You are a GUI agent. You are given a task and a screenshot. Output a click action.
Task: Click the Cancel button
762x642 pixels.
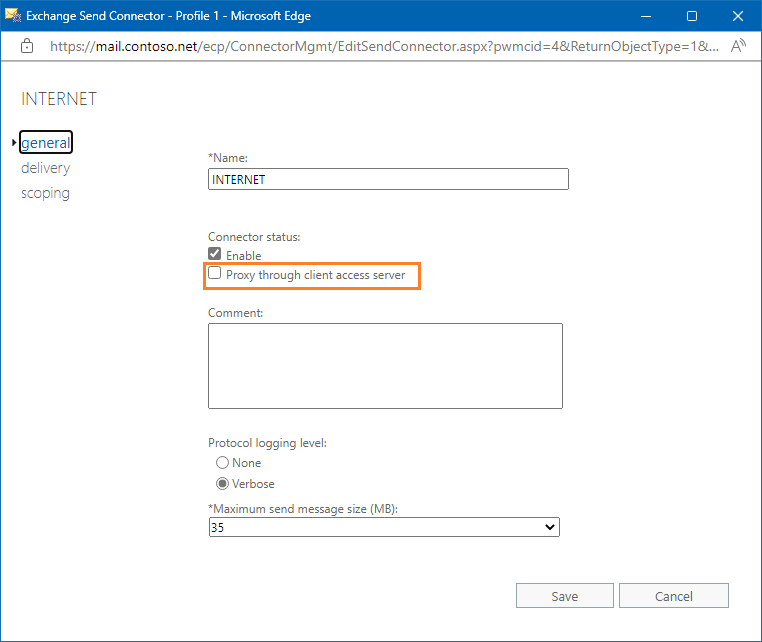[674, 596]
